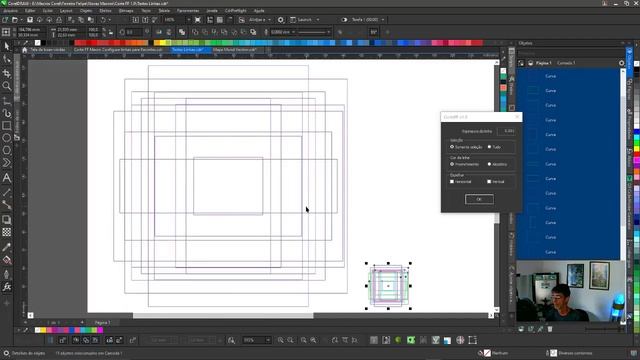Viewport: 640px width, 360px height.
Task: Select the Interactive Fill bucket tool
Action: click(x=7, y=260)
